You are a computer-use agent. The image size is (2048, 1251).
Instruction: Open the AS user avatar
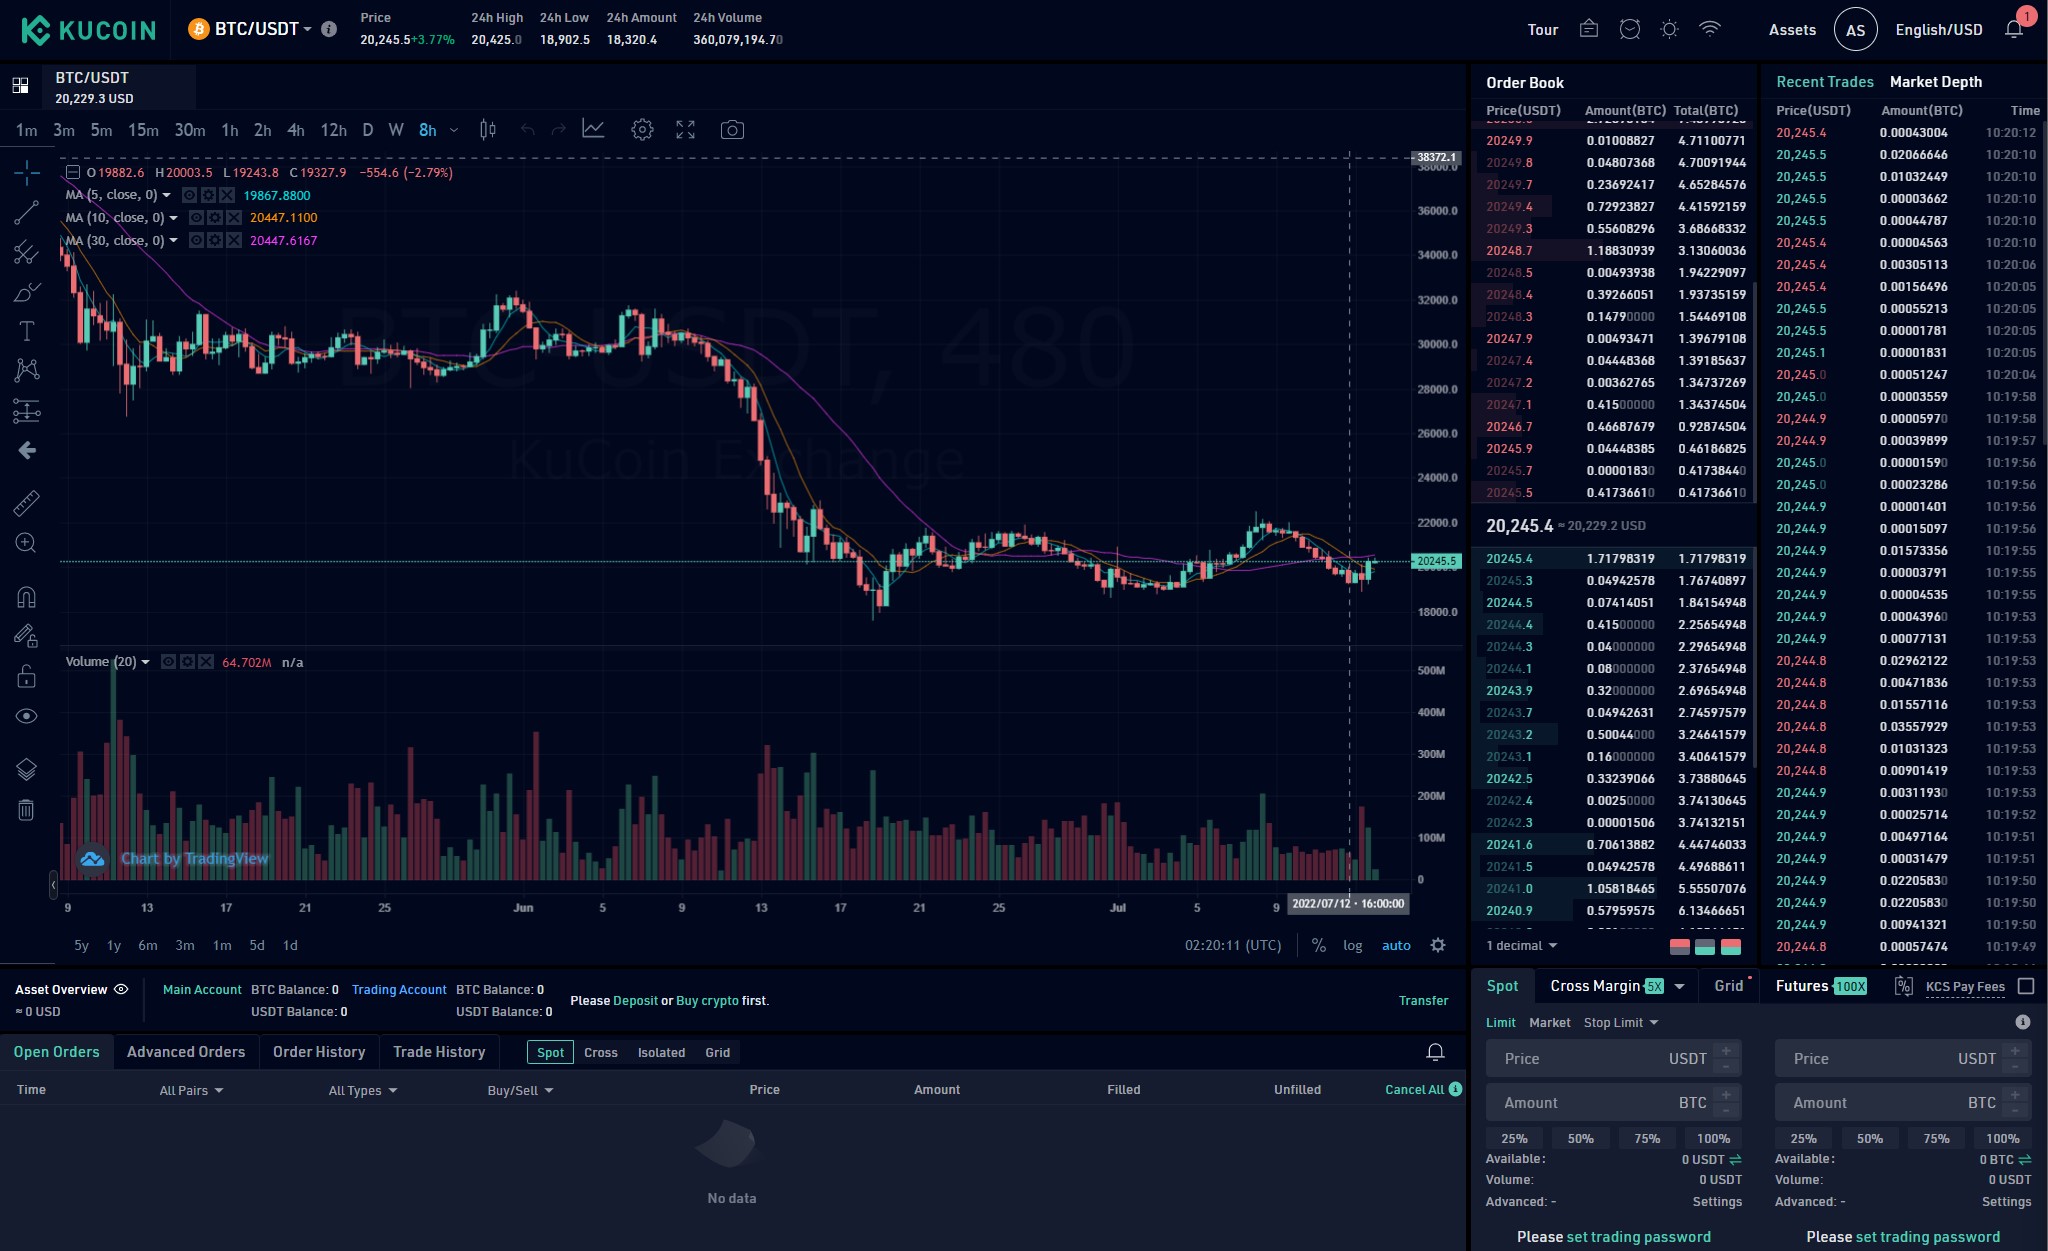(x=1855, y=30)
